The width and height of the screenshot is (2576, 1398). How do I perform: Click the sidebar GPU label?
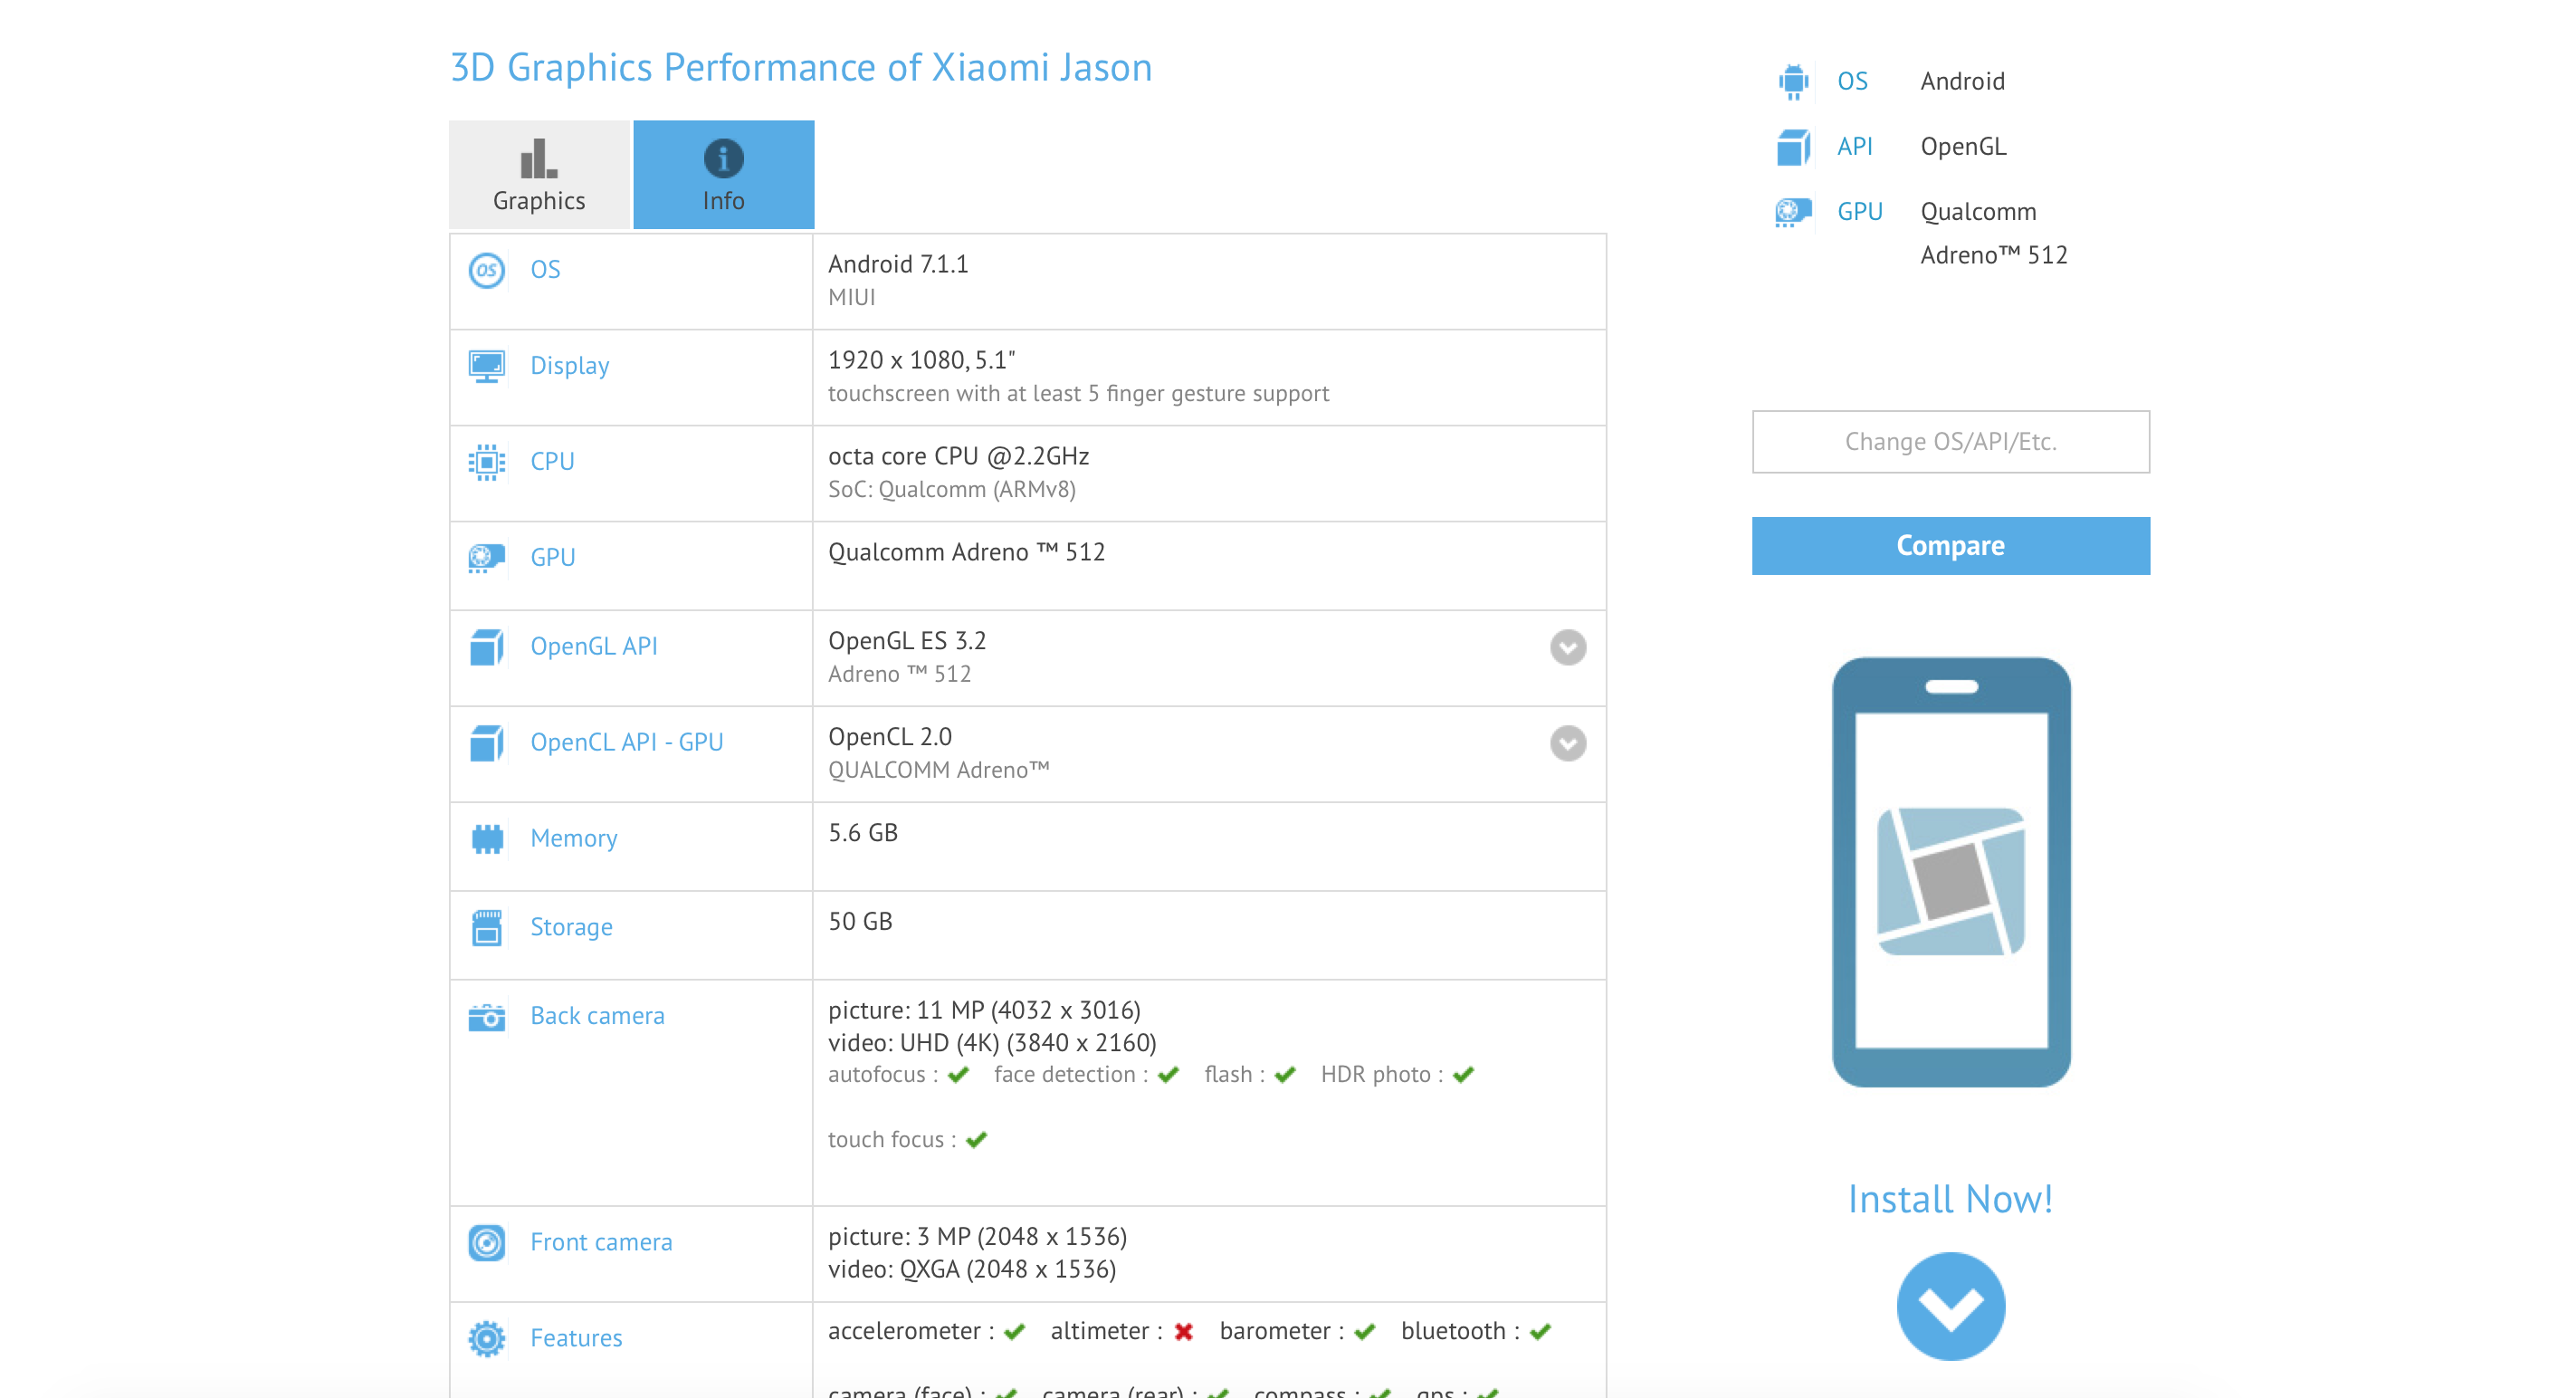[x=1859, y=212]
